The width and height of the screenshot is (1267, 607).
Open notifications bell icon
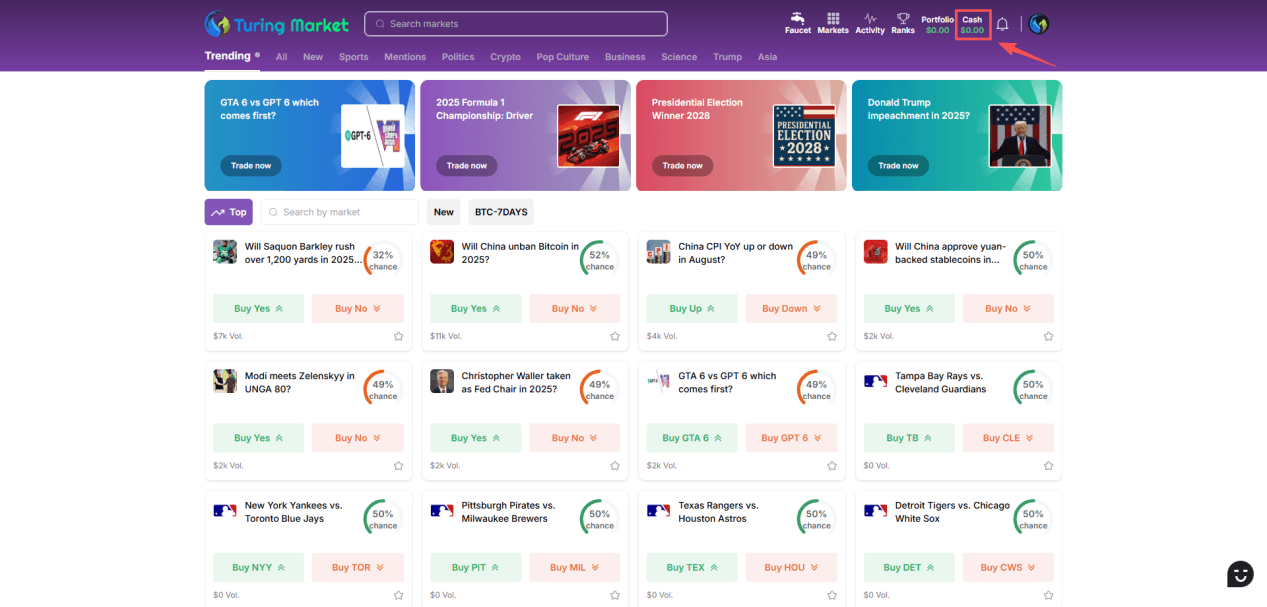pos(1002,24)
